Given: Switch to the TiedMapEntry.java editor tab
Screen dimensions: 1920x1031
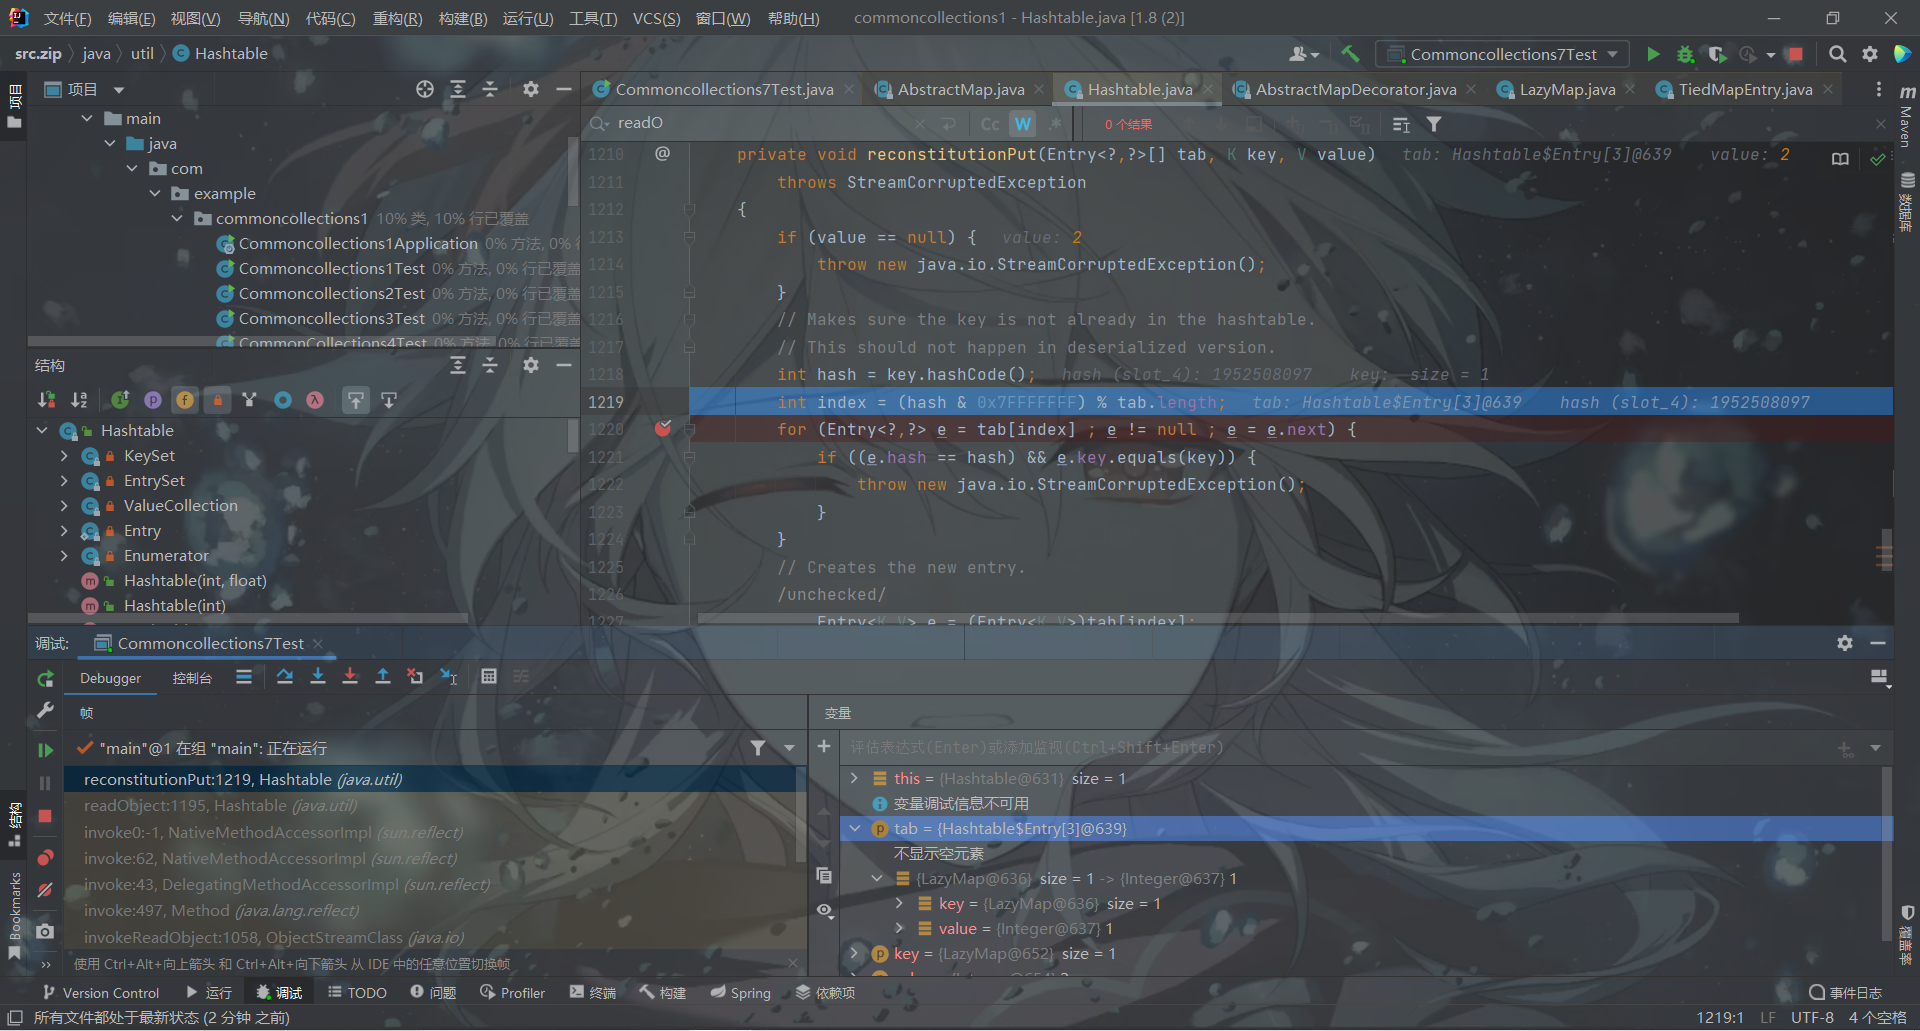Looking at the screenshot, I should pyautogui.click(x=1745, y=89).
